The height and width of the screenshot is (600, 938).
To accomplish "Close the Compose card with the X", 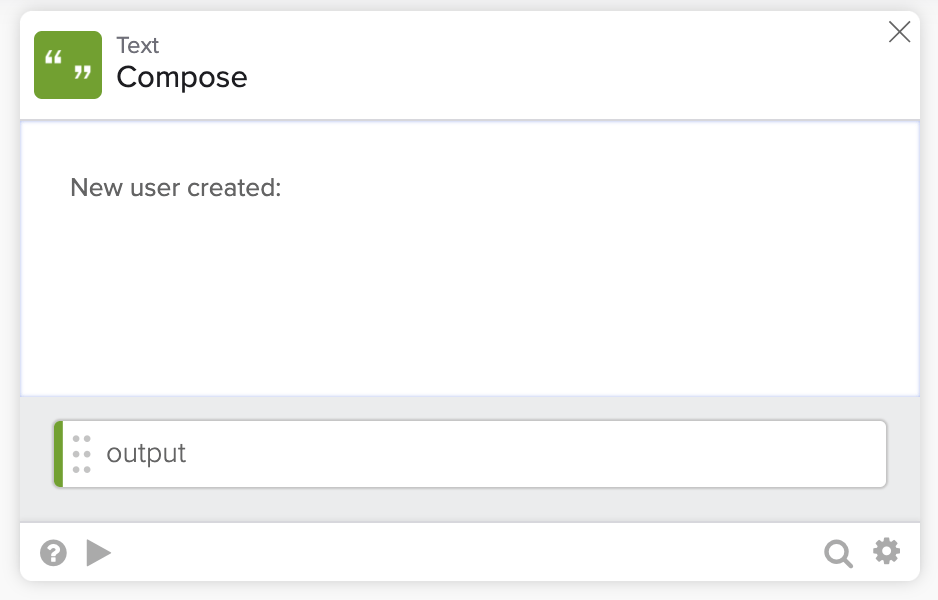I will coord(899,33).
